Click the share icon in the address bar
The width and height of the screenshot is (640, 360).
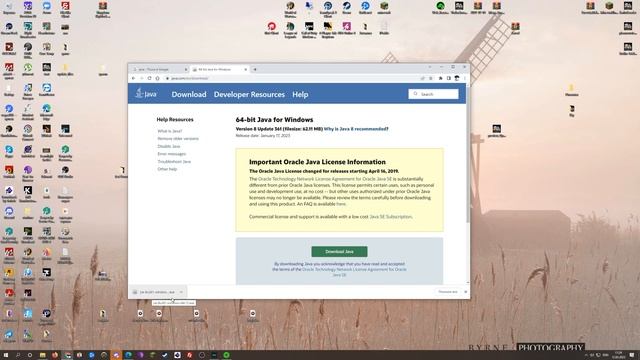tap(422, 78)
